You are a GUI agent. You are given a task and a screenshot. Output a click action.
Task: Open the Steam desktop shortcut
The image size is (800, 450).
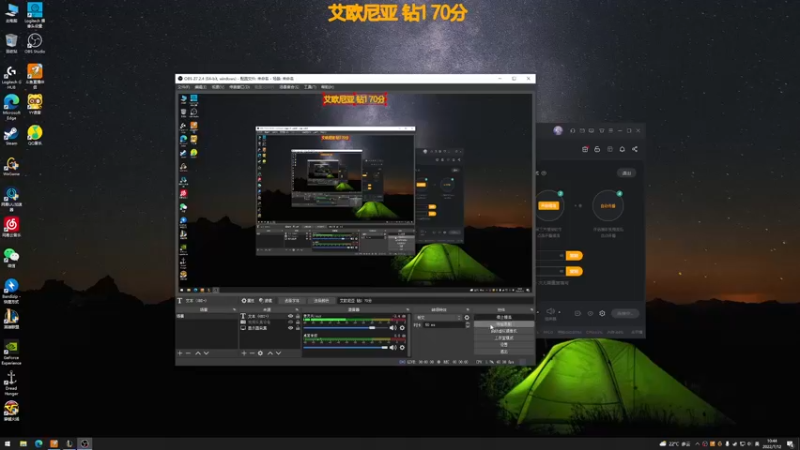coord(11,136)
